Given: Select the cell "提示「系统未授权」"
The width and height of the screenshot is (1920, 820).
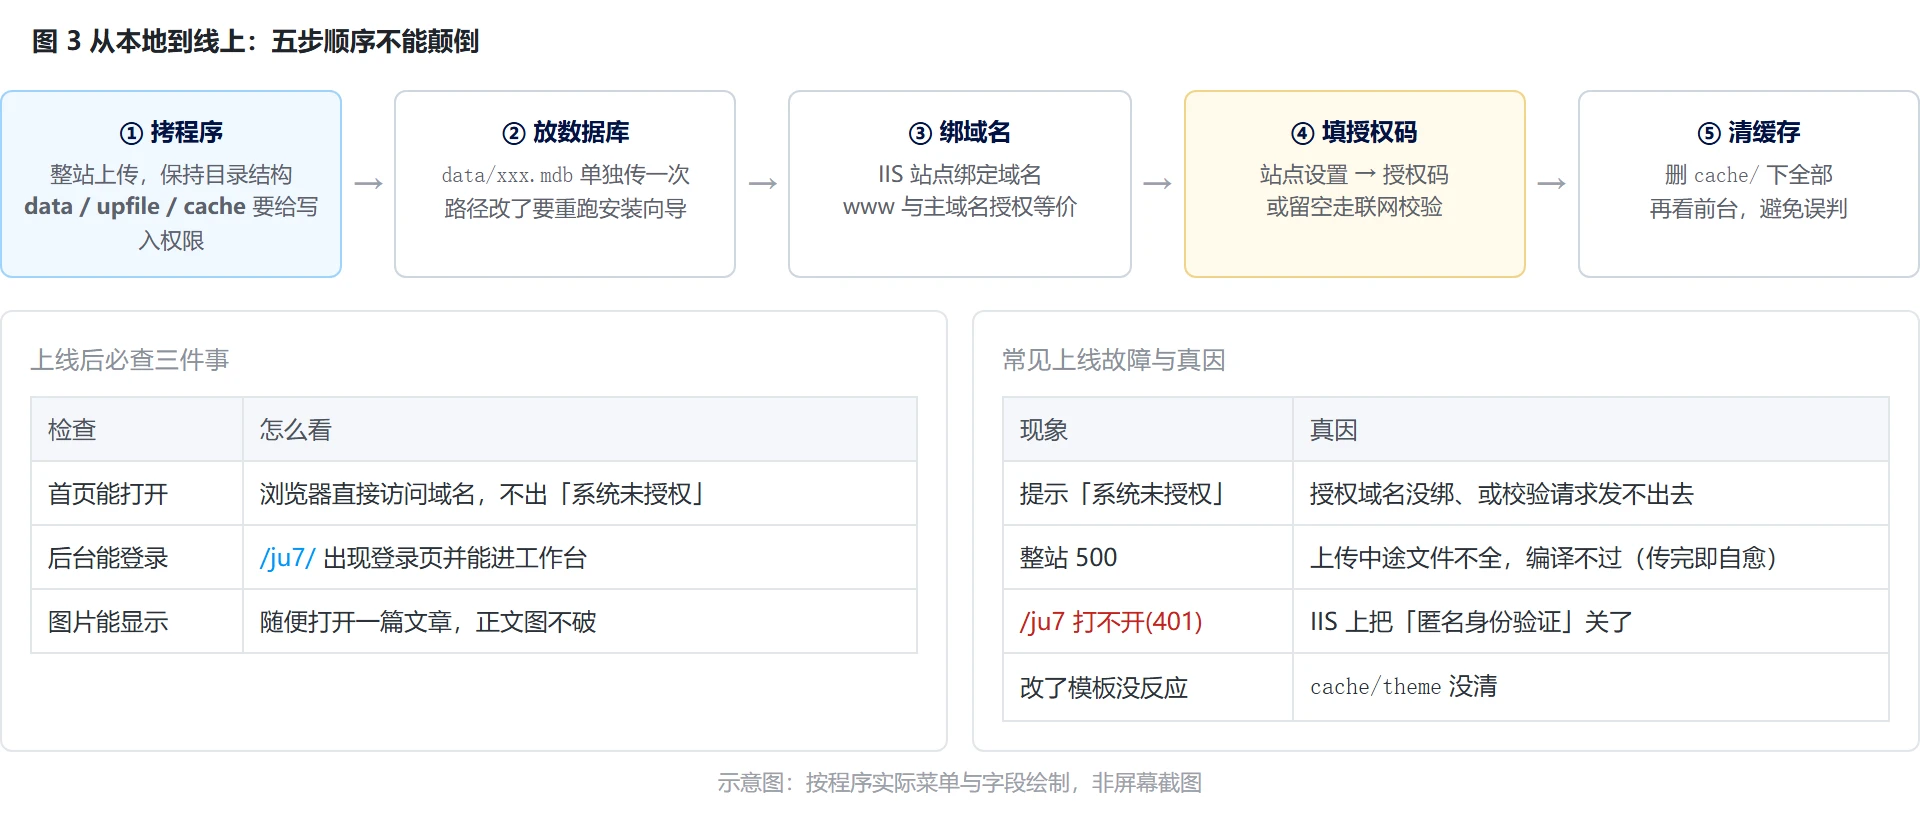Looking at the screenshot, I should click(1148, 494).
